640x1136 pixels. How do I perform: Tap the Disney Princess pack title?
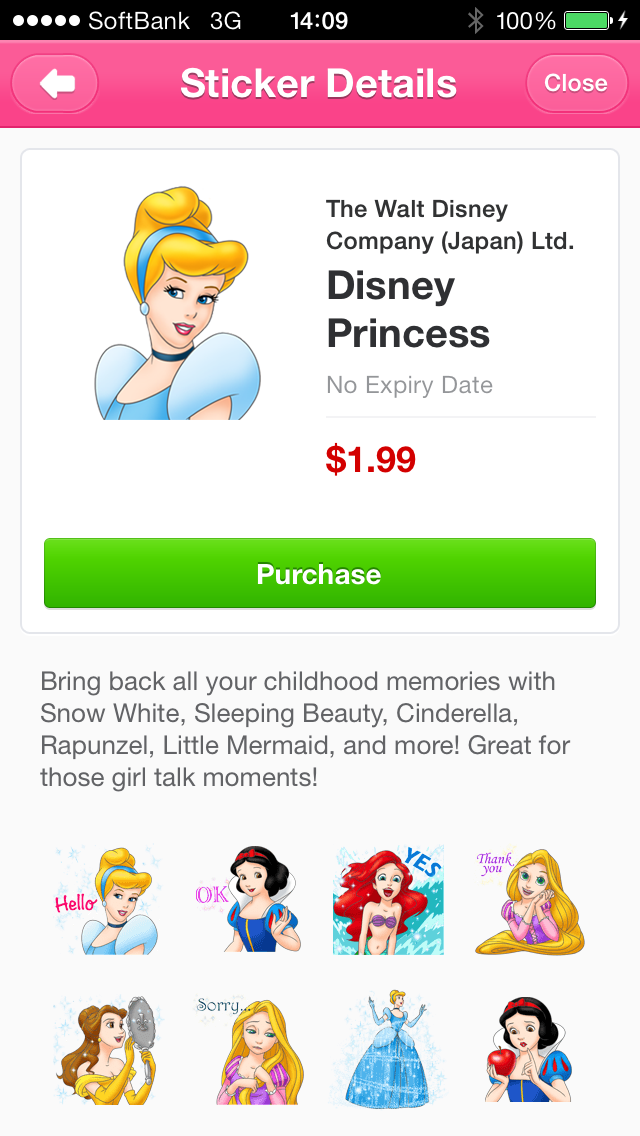coord(408,310)
